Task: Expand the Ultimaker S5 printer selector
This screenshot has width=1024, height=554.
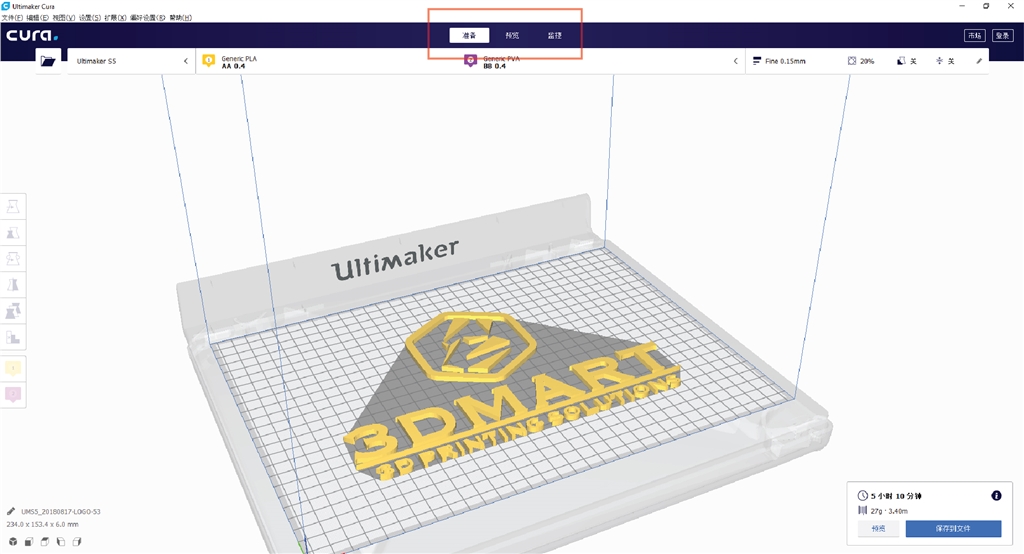Action: (x=130, y=61)
